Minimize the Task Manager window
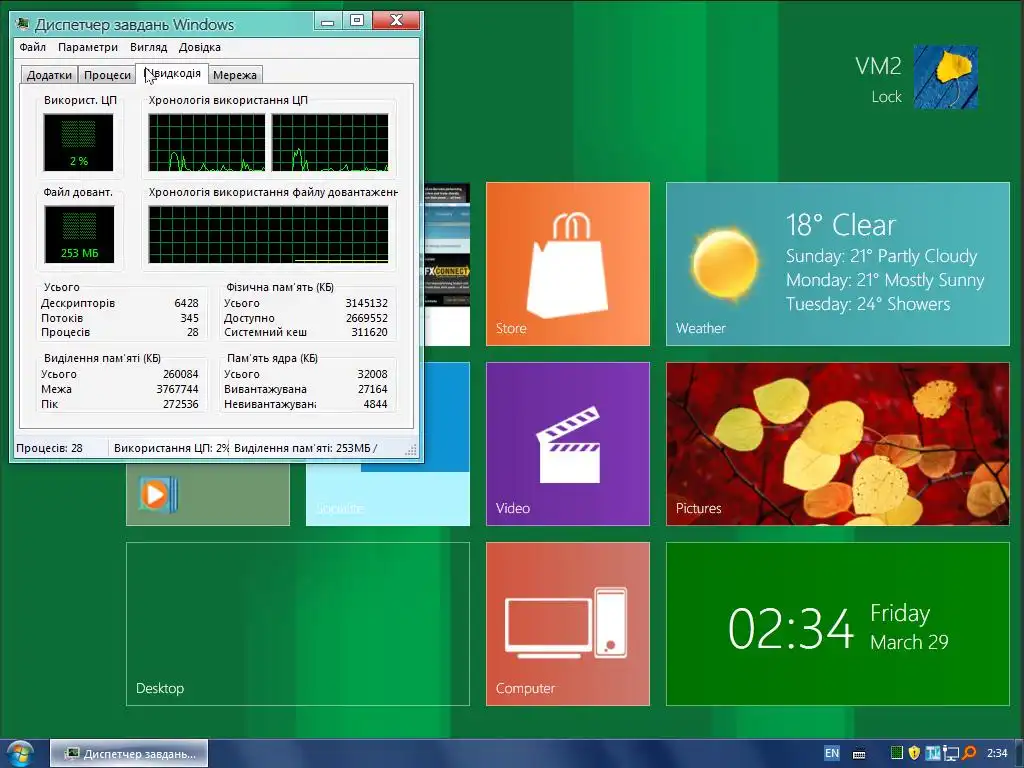The image size is (1024, 768). coord(328,22)
